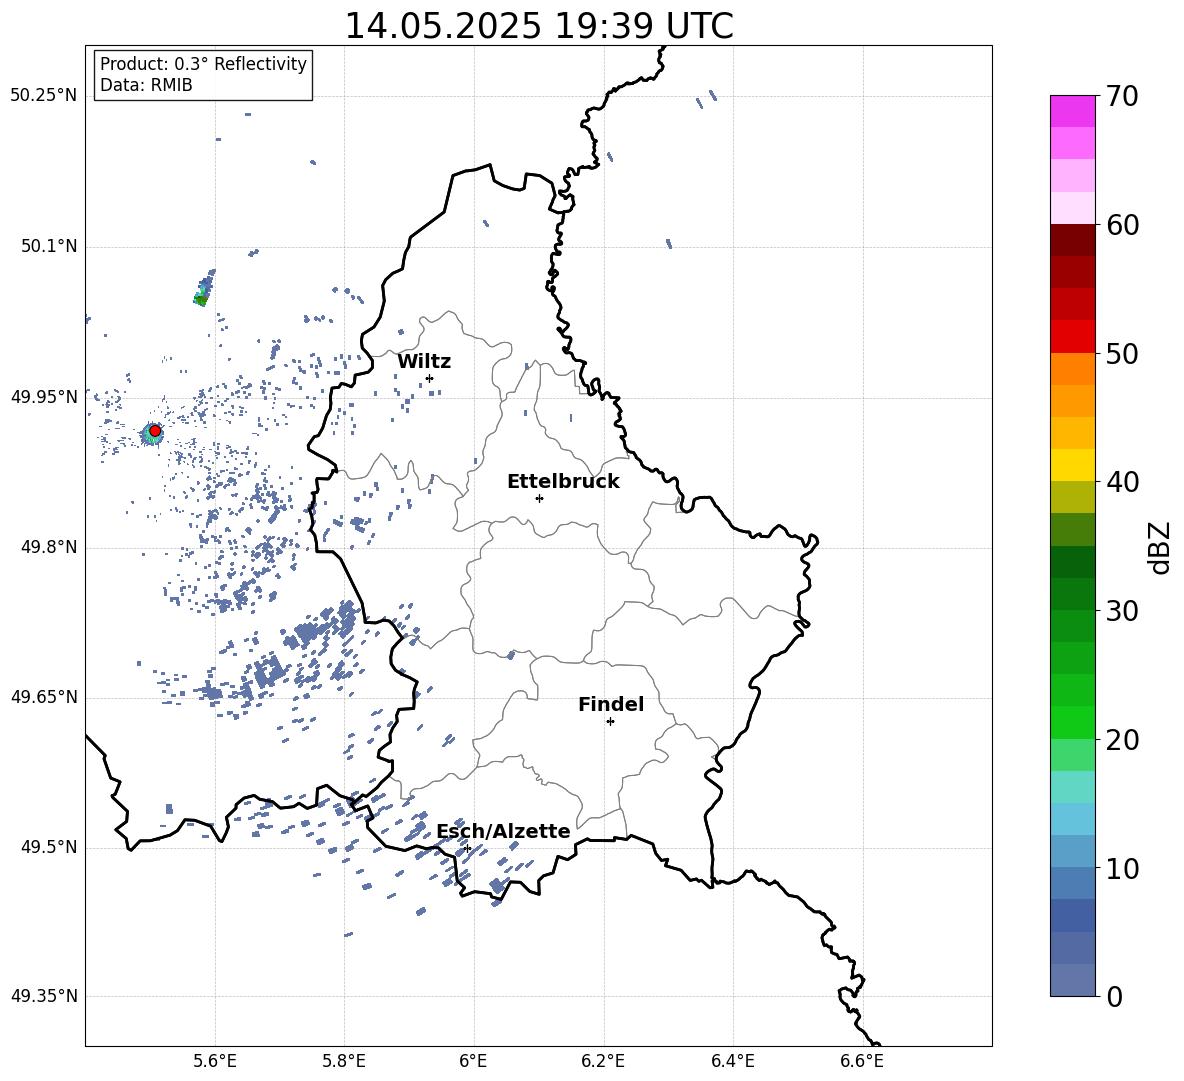Viewport: 1184px width, 1081px height.
Task: Click the 50 tick on colorbar
Action: coord(1122,353)
